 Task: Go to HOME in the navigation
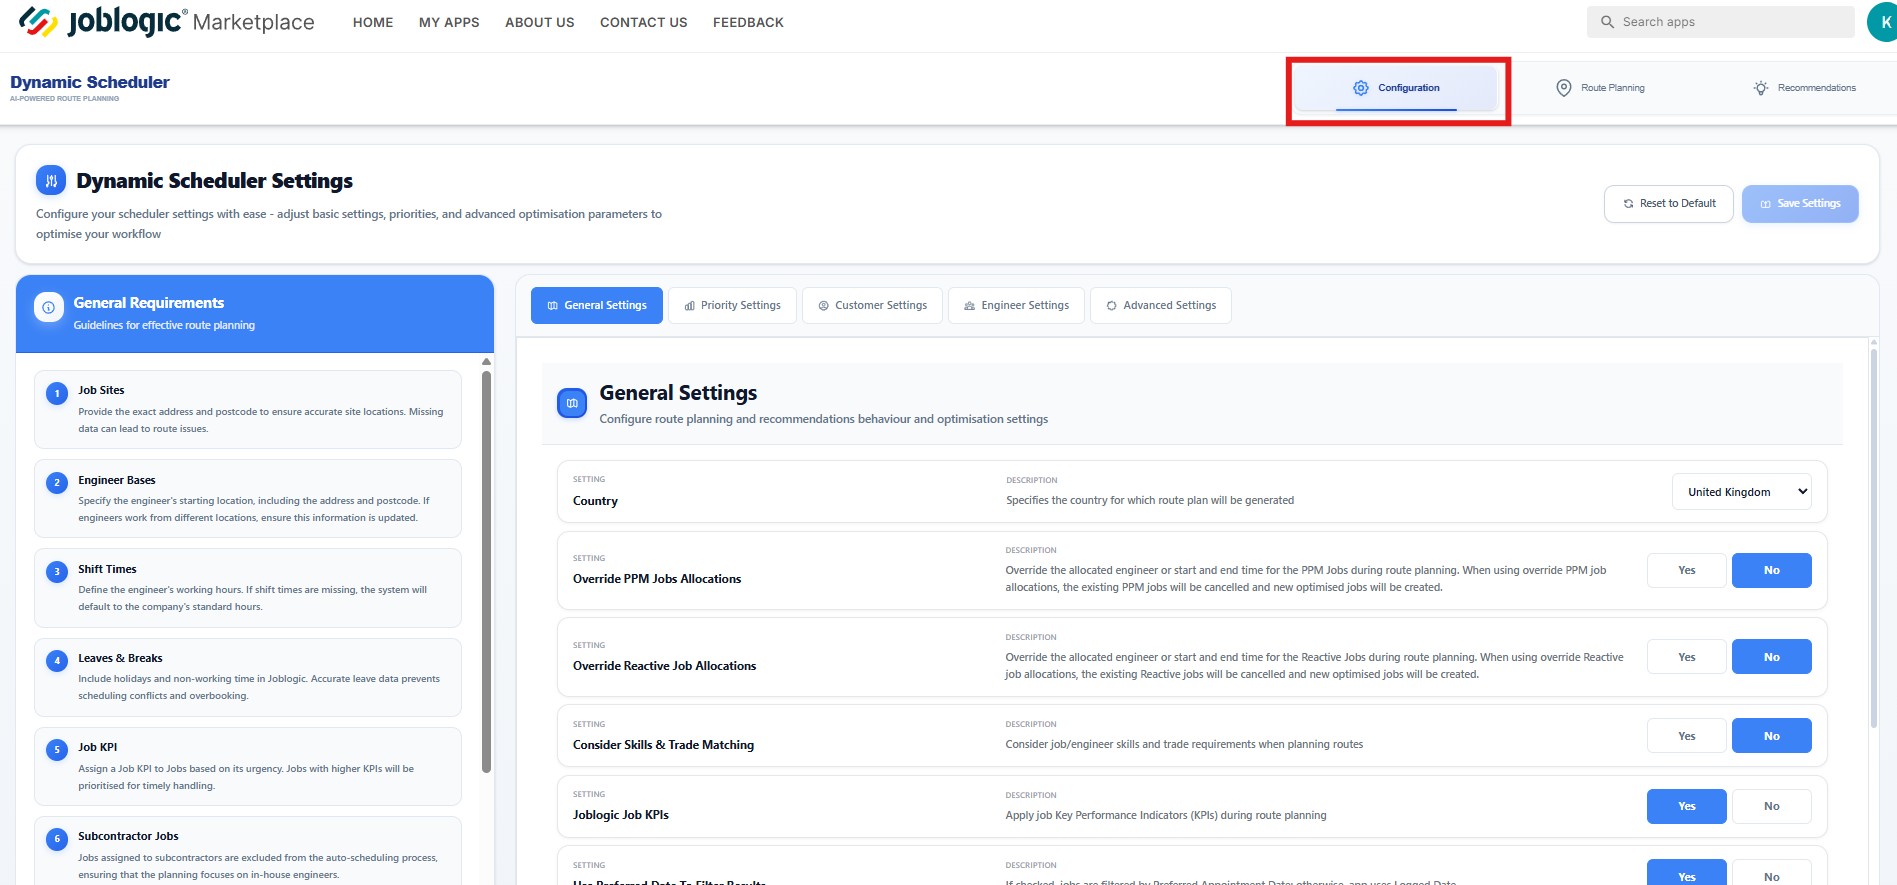(373, 22)
